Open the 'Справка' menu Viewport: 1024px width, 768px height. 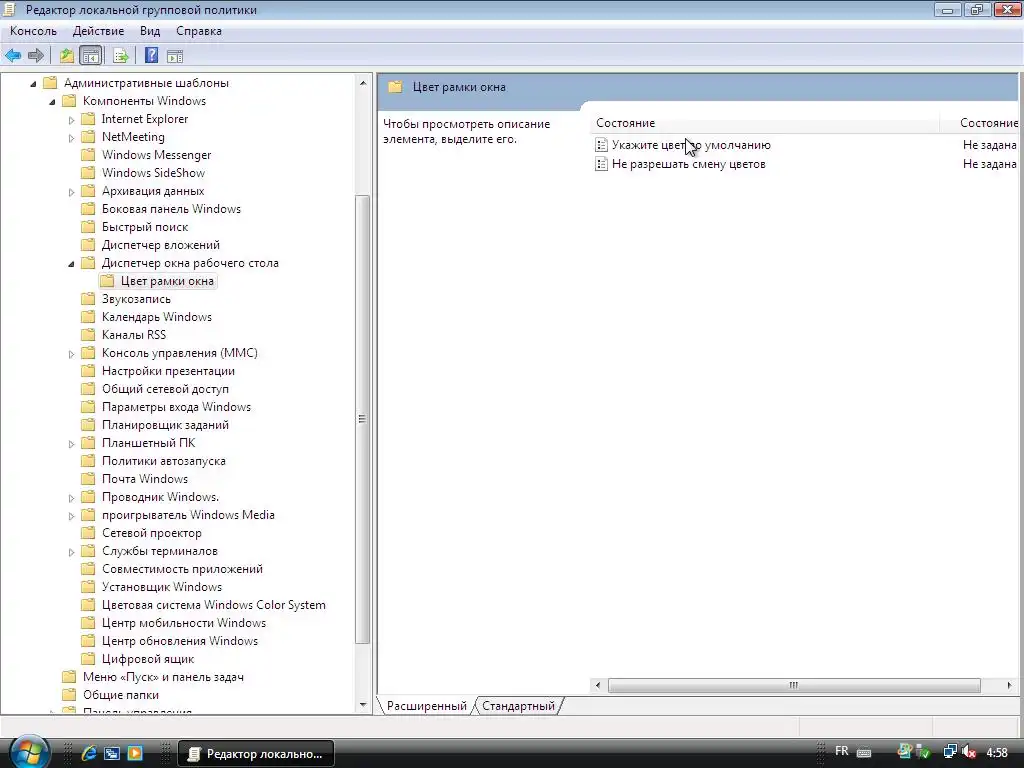point(199,31)
